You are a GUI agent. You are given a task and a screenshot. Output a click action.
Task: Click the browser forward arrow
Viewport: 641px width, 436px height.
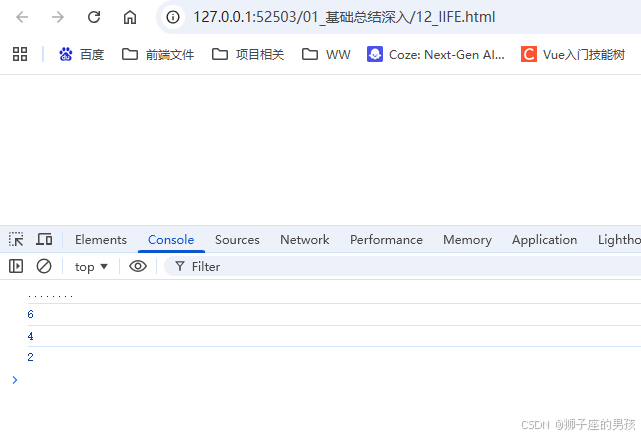(58, 17)
